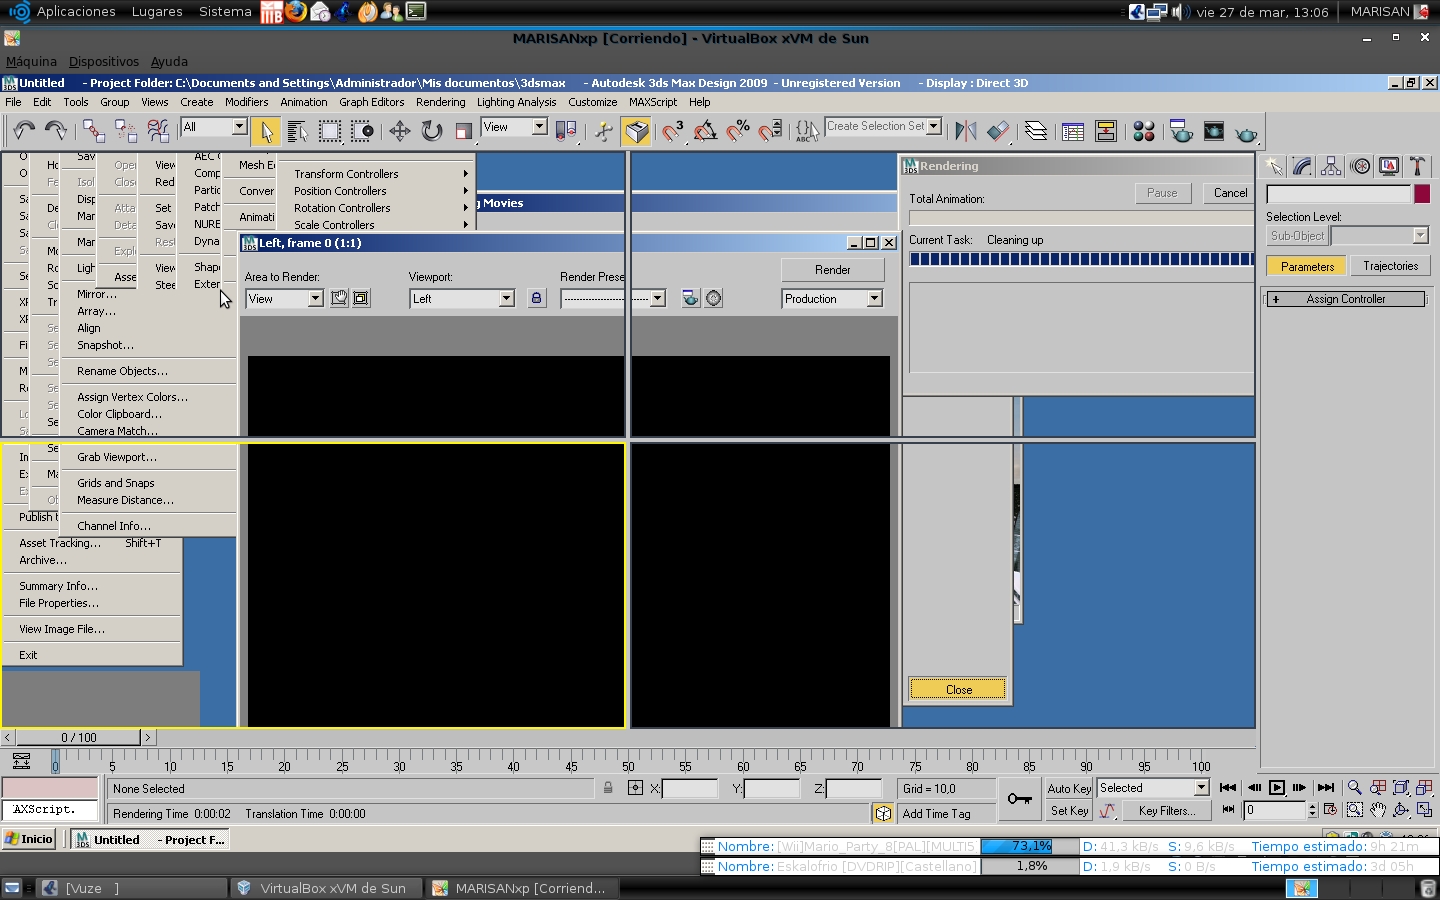Open the Lighting Analysis menu
1440x900 pixels.
(x=516, y=102)
